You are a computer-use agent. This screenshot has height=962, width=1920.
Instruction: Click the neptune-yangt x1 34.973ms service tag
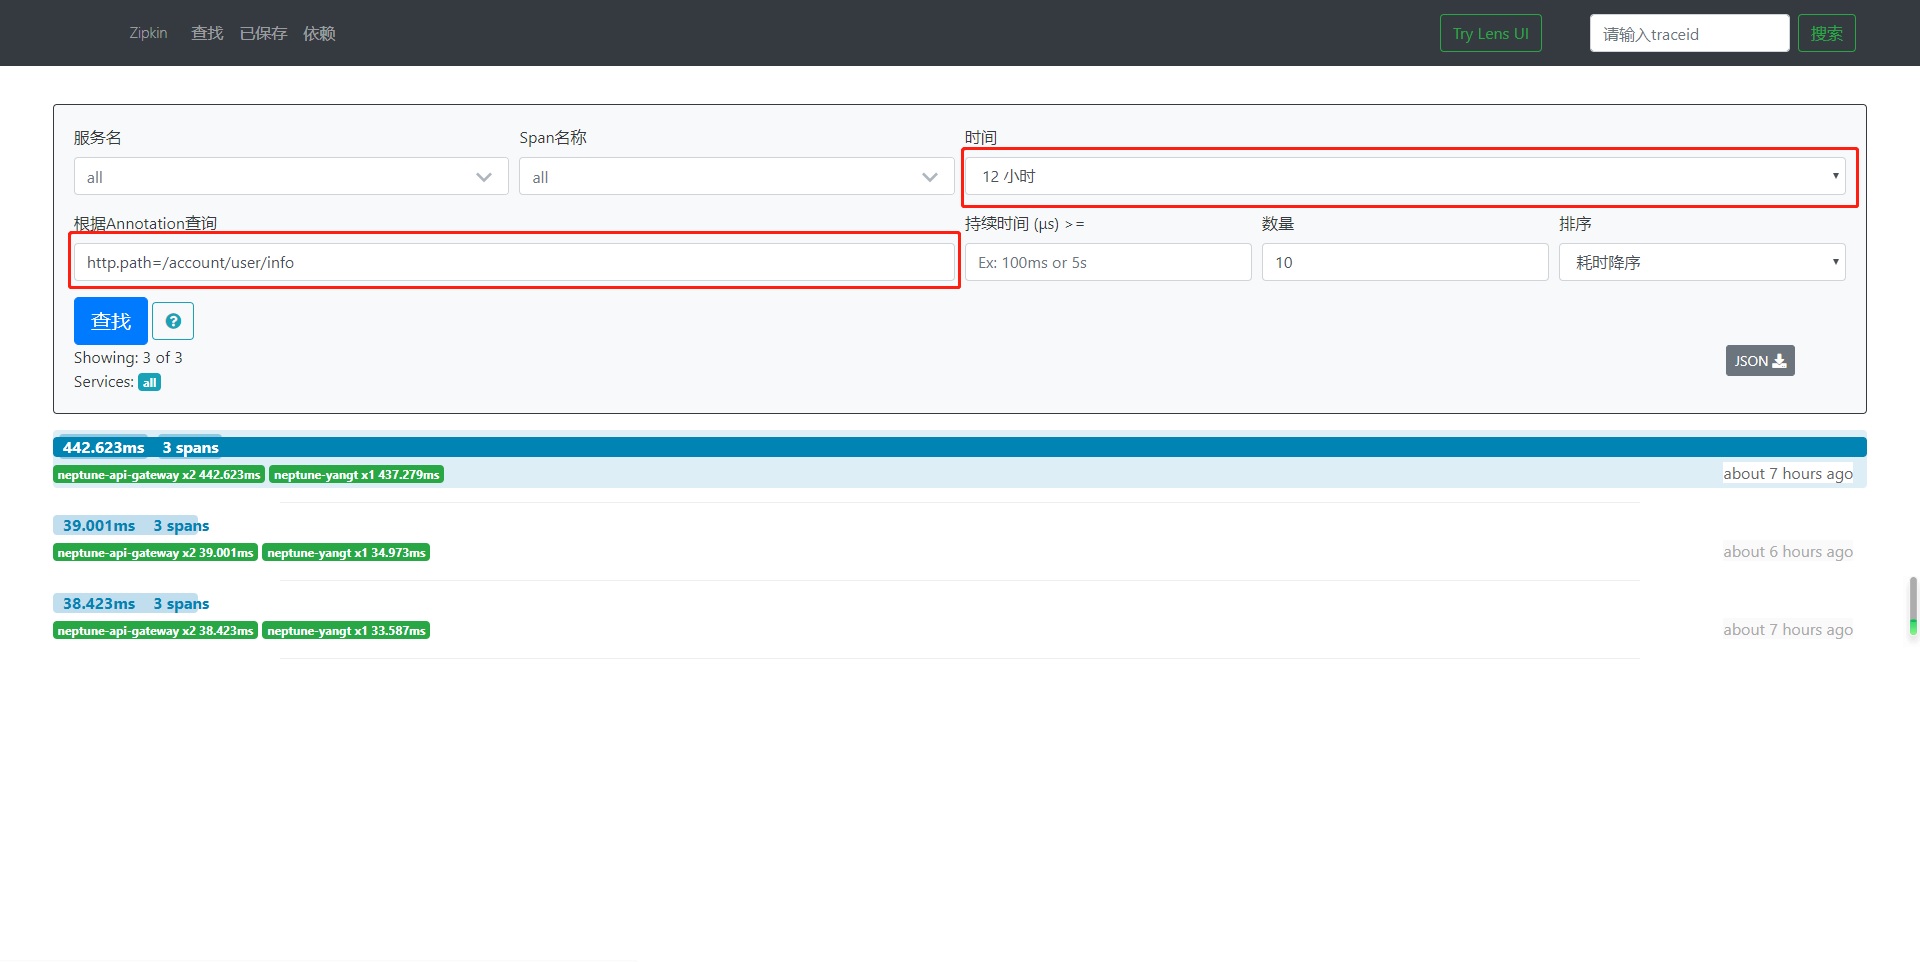click(x=346, y=553)
